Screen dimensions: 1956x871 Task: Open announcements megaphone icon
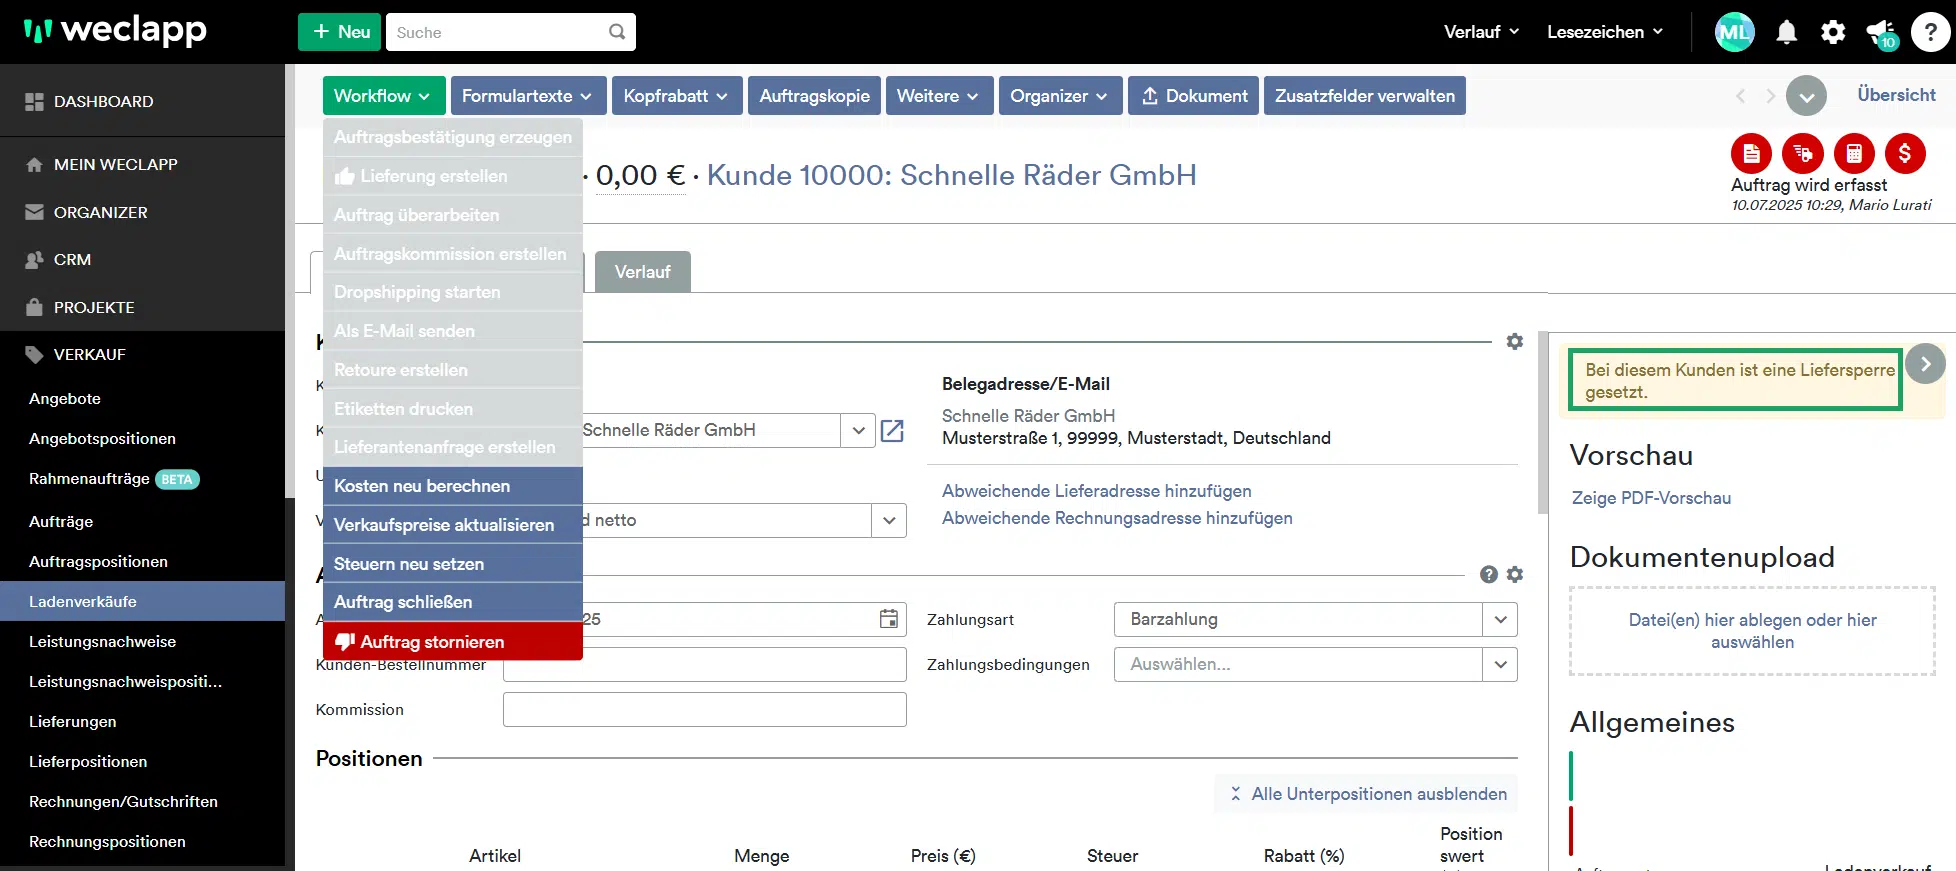(1881, 33)
